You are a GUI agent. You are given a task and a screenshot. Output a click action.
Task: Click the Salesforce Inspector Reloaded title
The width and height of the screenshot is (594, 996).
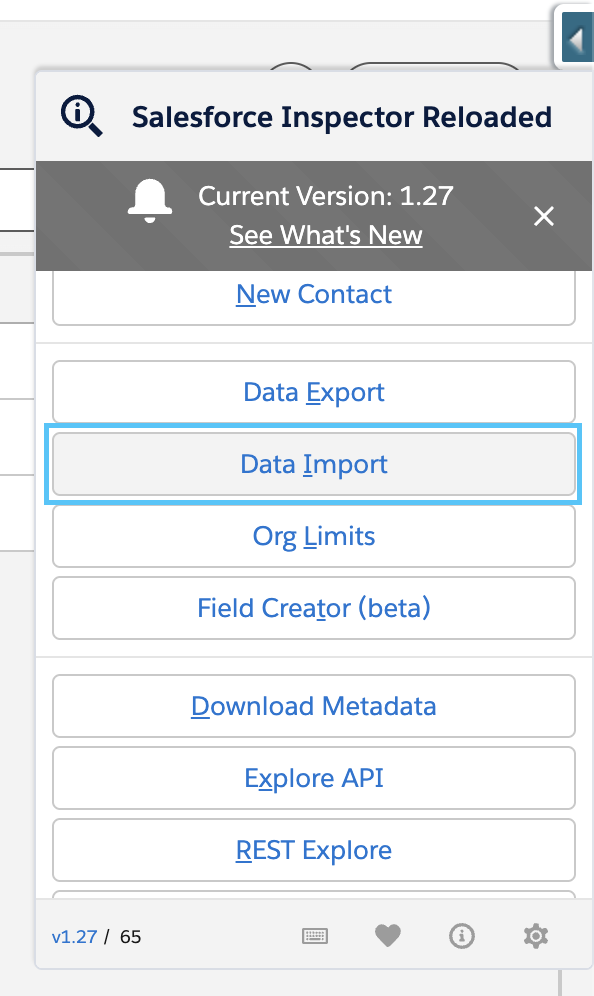click(x=342, y=117)
